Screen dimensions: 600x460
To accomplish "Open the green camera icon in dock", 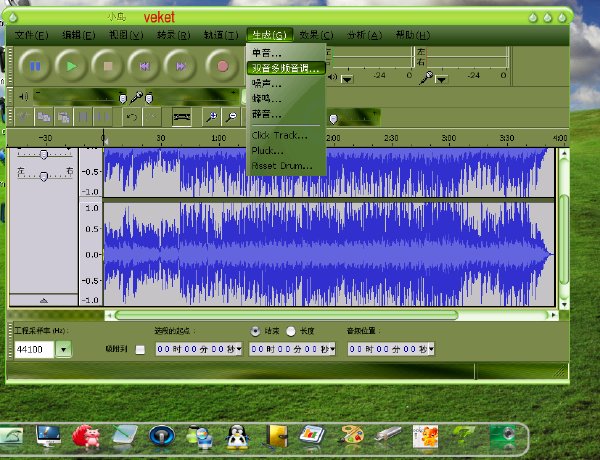I will (503, 437).
